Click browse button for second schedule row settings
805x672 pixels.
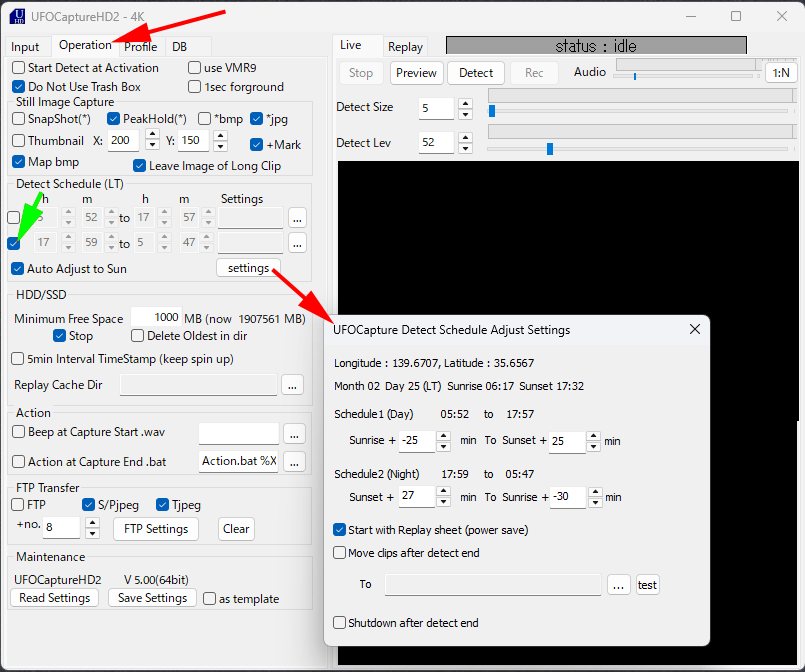tap(297, 243)
